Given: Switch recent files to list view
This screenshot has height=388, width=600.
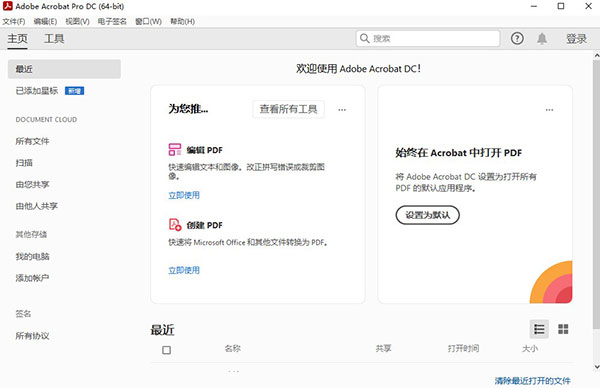Looking at the screenshot, I should click(539, 329).
